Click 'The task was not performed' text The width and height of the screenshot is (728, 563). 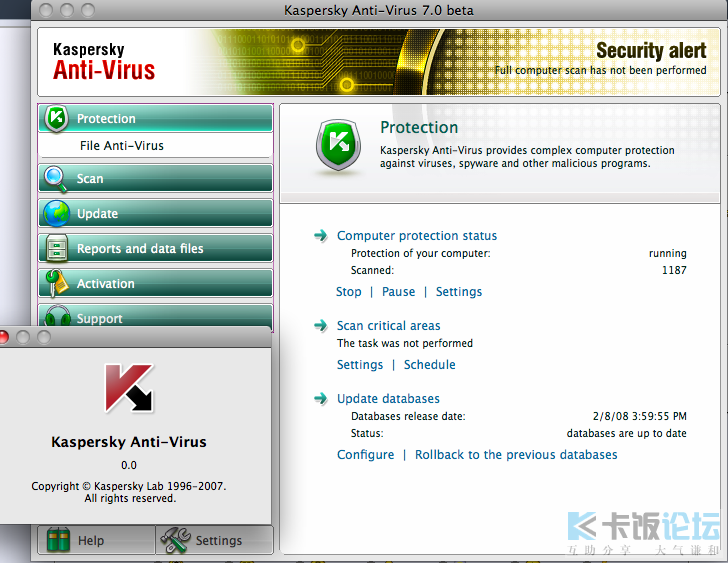pos(405,343)
